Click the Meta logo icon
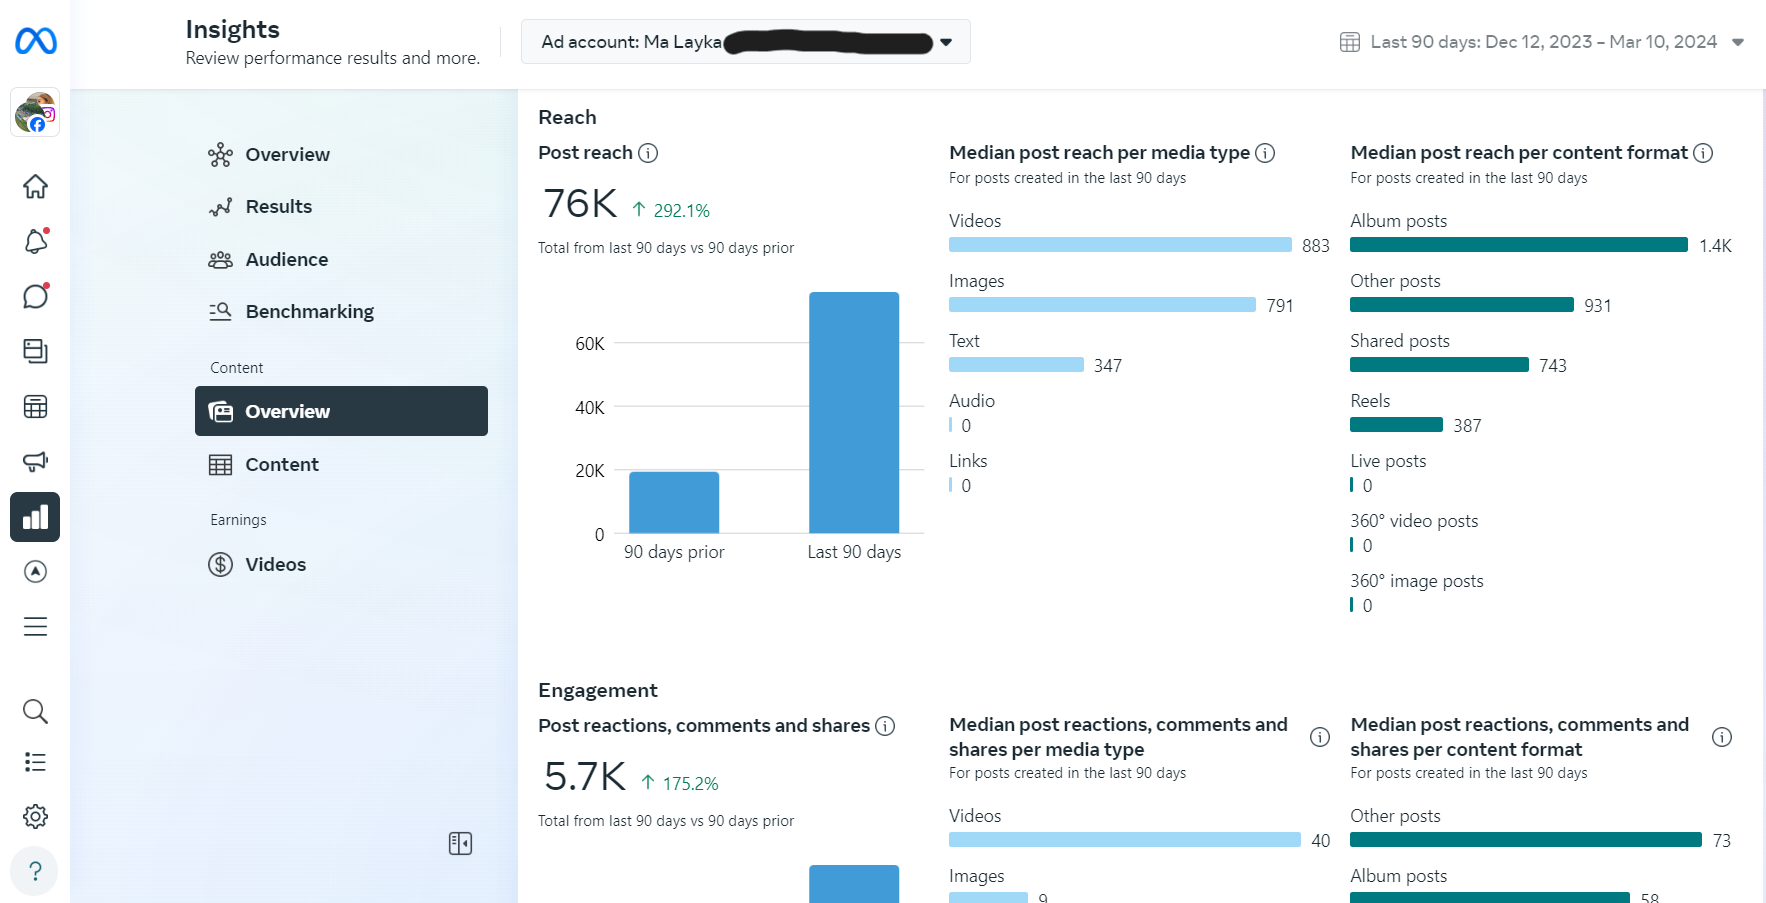1766x903 pixels. pos(36,41)
